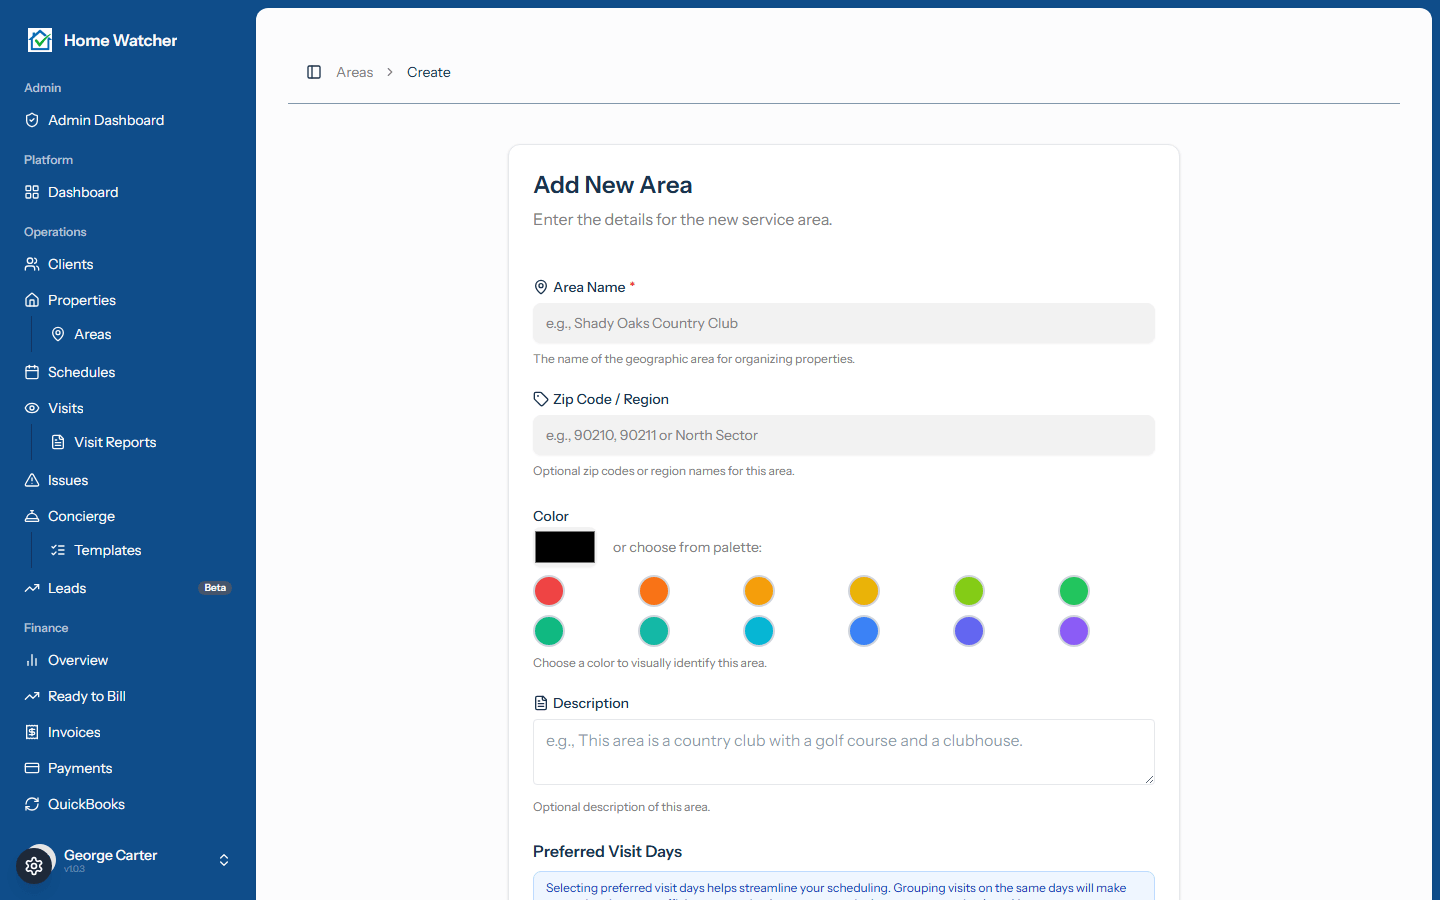Viewport: 1440px width, 900px height.
Task: Open the Invoices menu item
Action: pos(128,732)
